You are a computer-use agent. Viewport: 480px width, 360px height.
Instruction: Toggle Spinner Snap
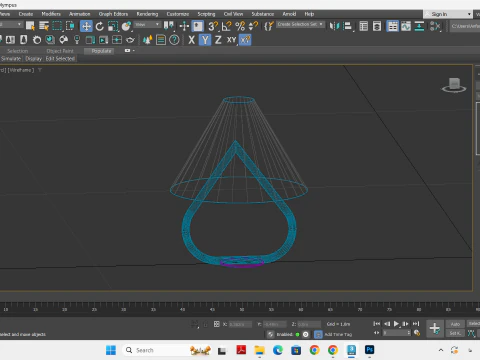(253, 26)
